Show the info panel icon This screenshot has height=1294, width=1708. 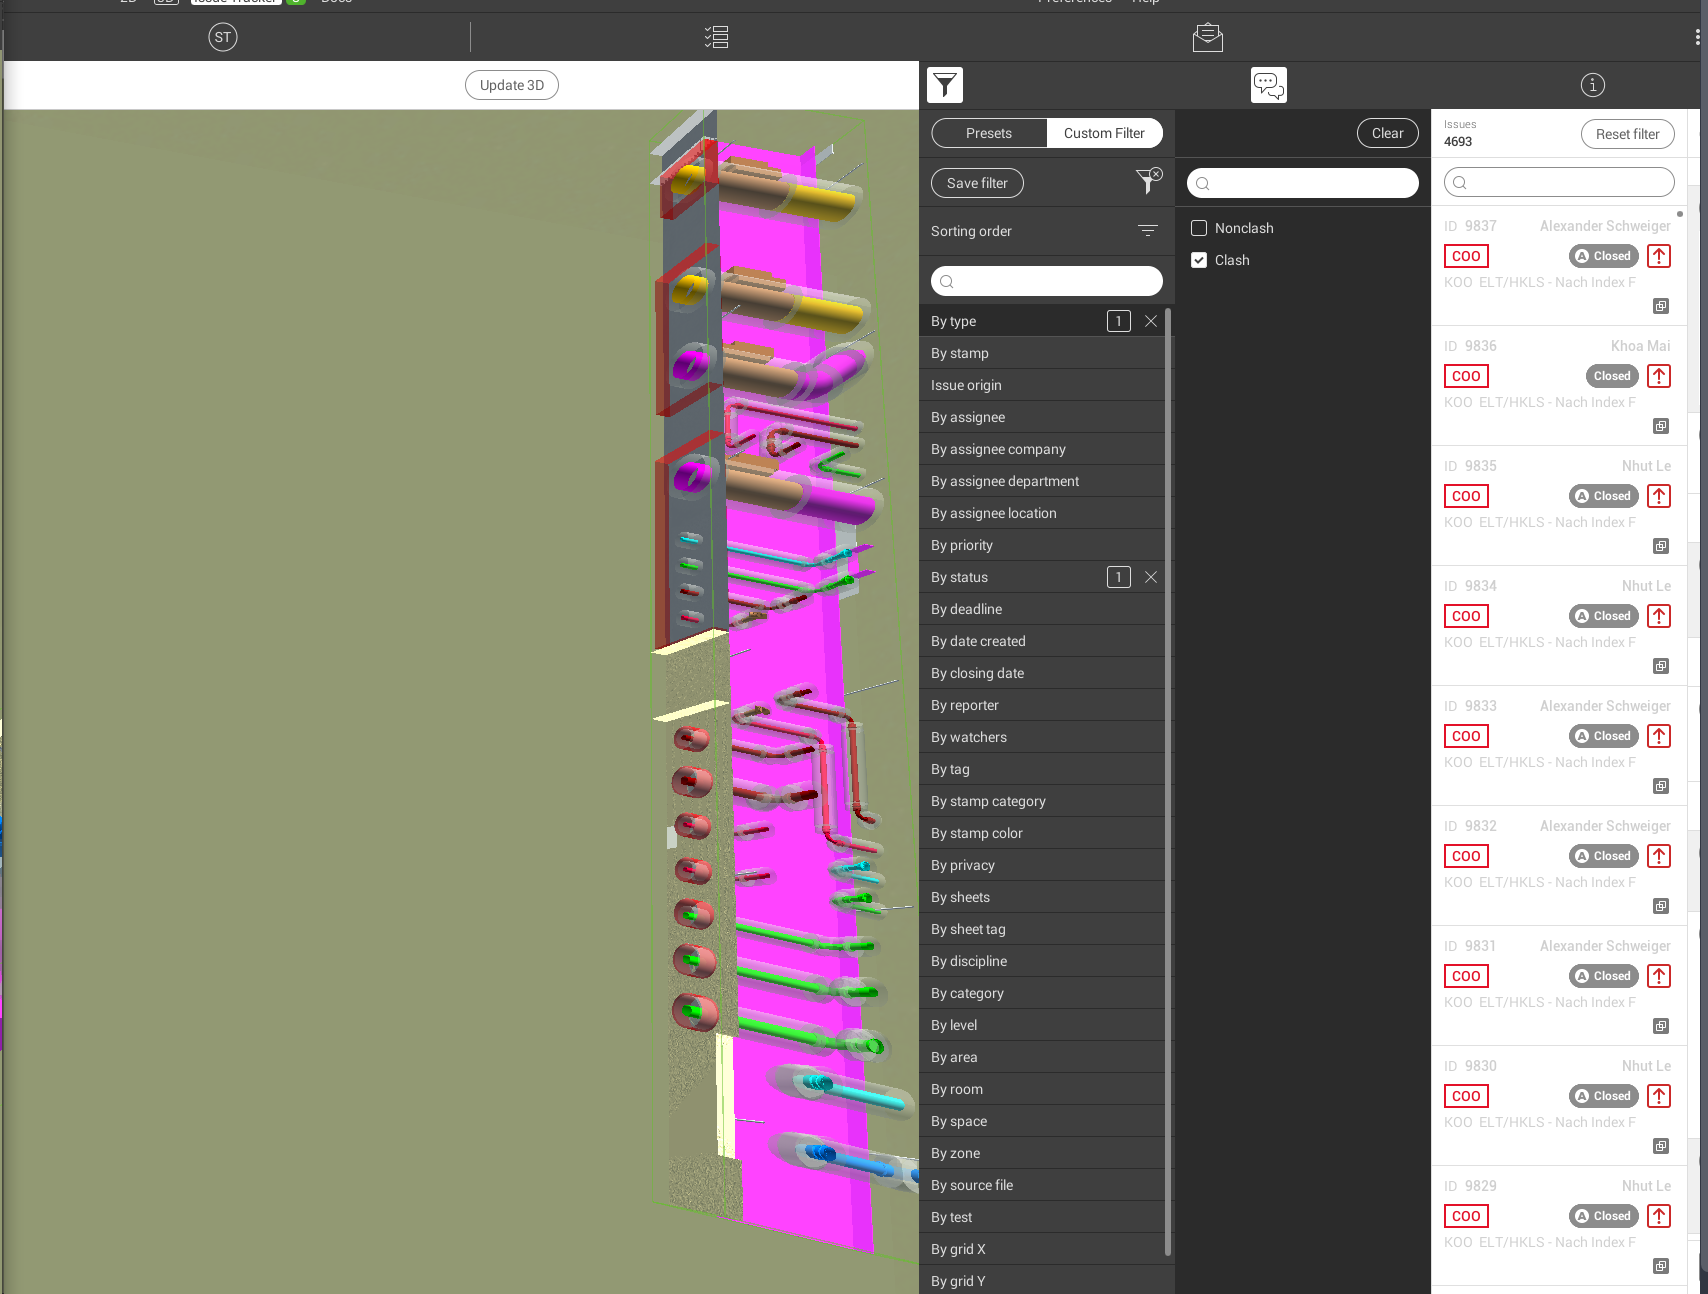(1592, 85)
